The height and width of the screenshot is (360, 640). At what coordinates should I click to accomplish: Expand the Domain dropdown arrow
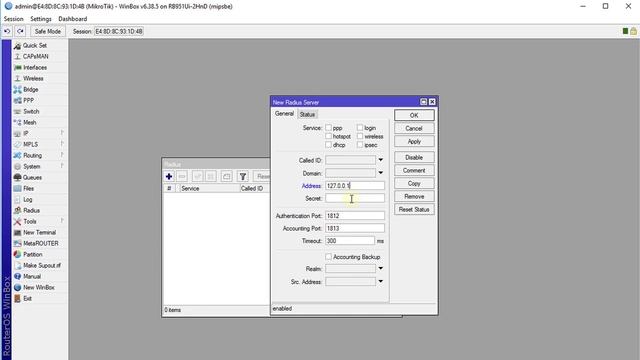coord(380,173)
